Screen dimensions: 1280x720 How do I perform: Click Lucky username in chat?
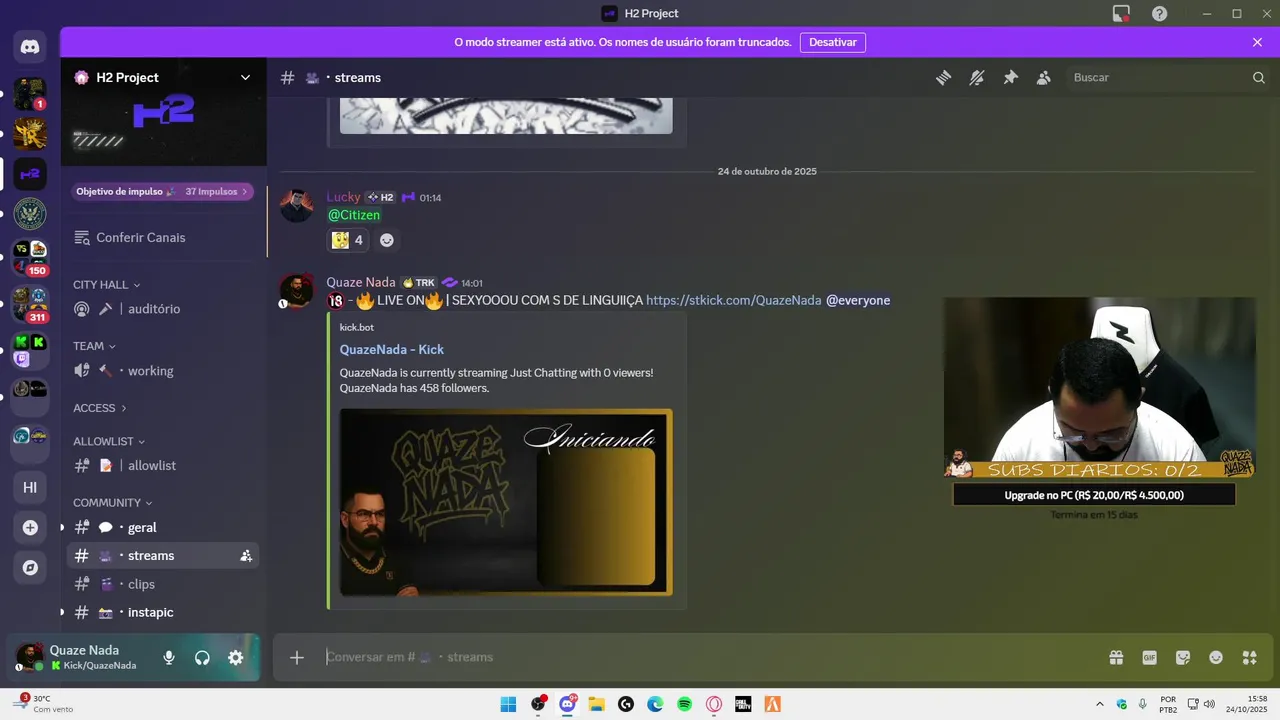click(x=343, y=197)
